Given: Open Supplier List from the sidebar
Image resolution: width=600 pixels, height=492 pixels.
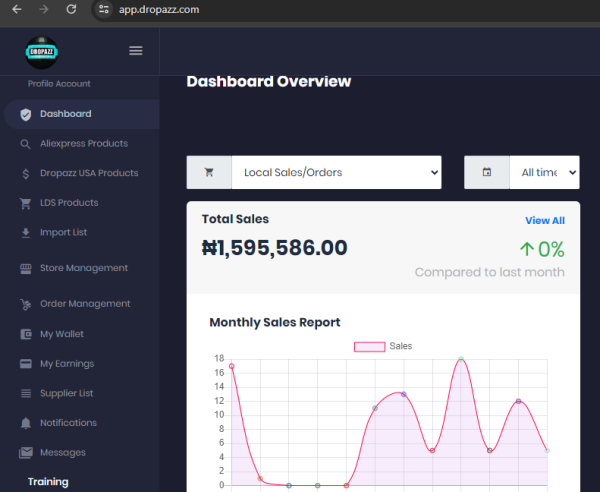Looking at the screenshot, I should click(66, 393).
